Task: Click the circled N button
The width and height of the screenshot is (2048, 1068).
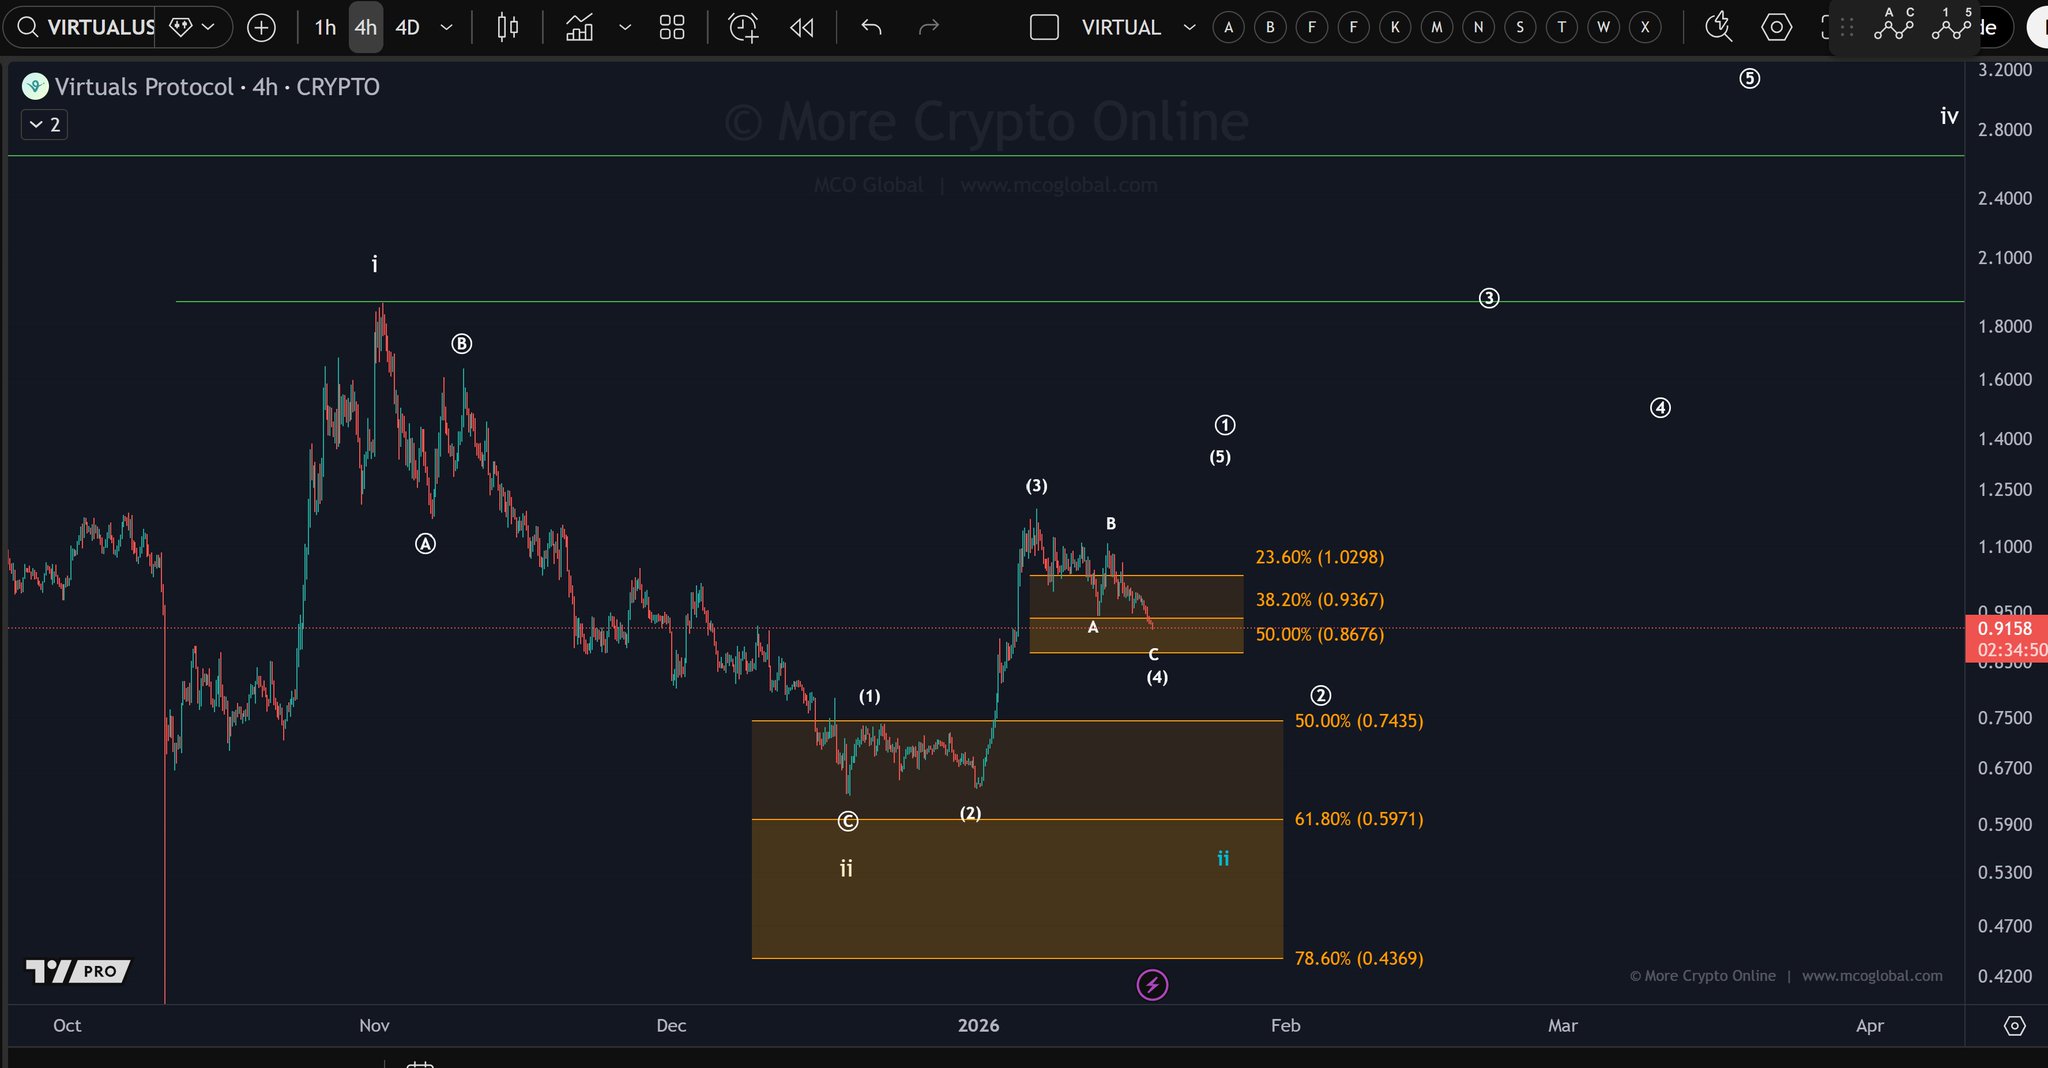Action: (1479, 27)
